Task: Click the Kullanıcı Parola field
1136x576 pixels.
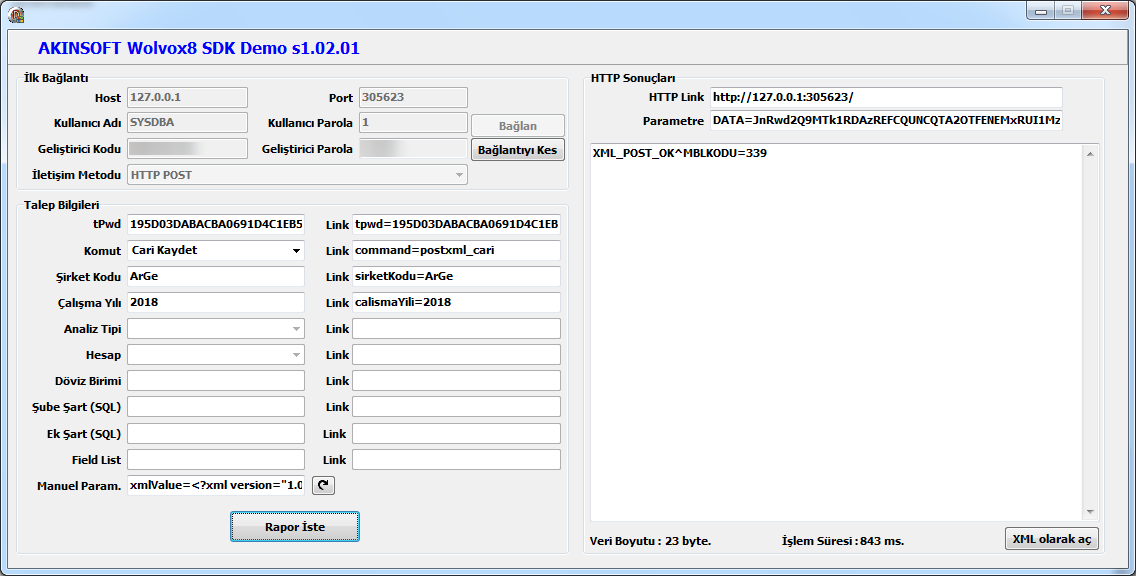Action: click(413, 122)
